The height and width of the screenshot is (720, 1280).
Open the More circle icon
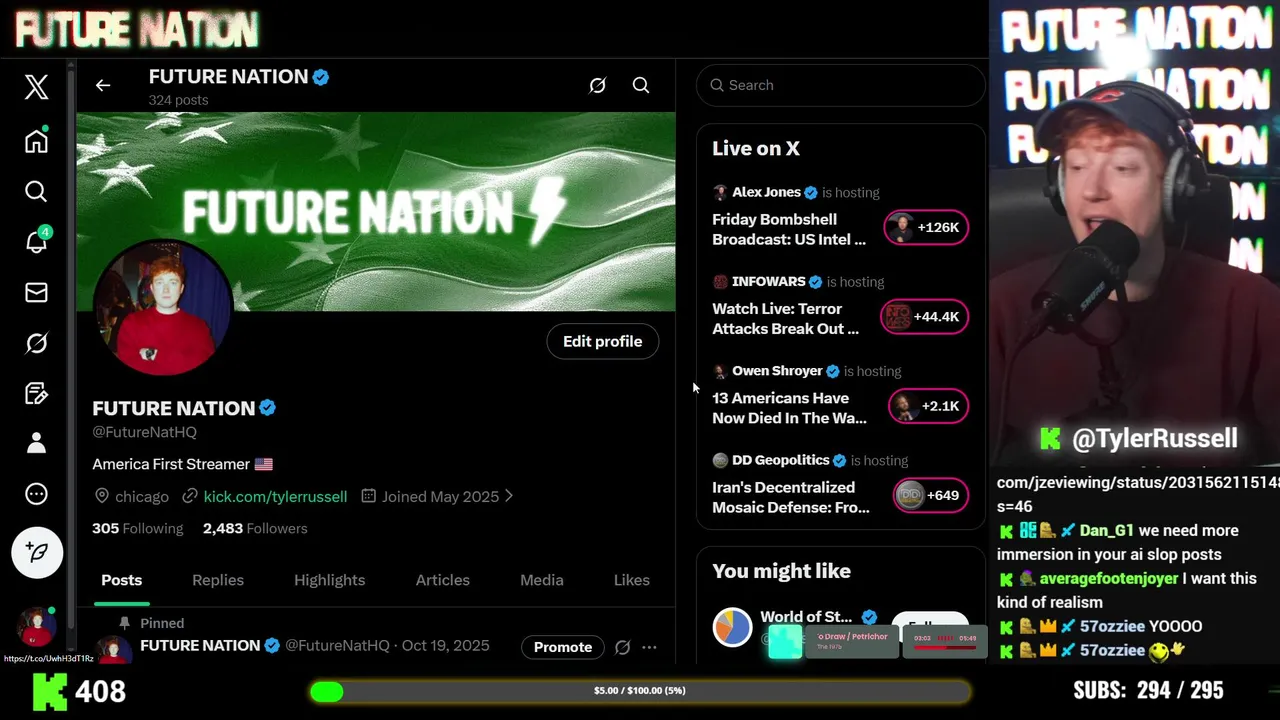[x=36, y=494]
